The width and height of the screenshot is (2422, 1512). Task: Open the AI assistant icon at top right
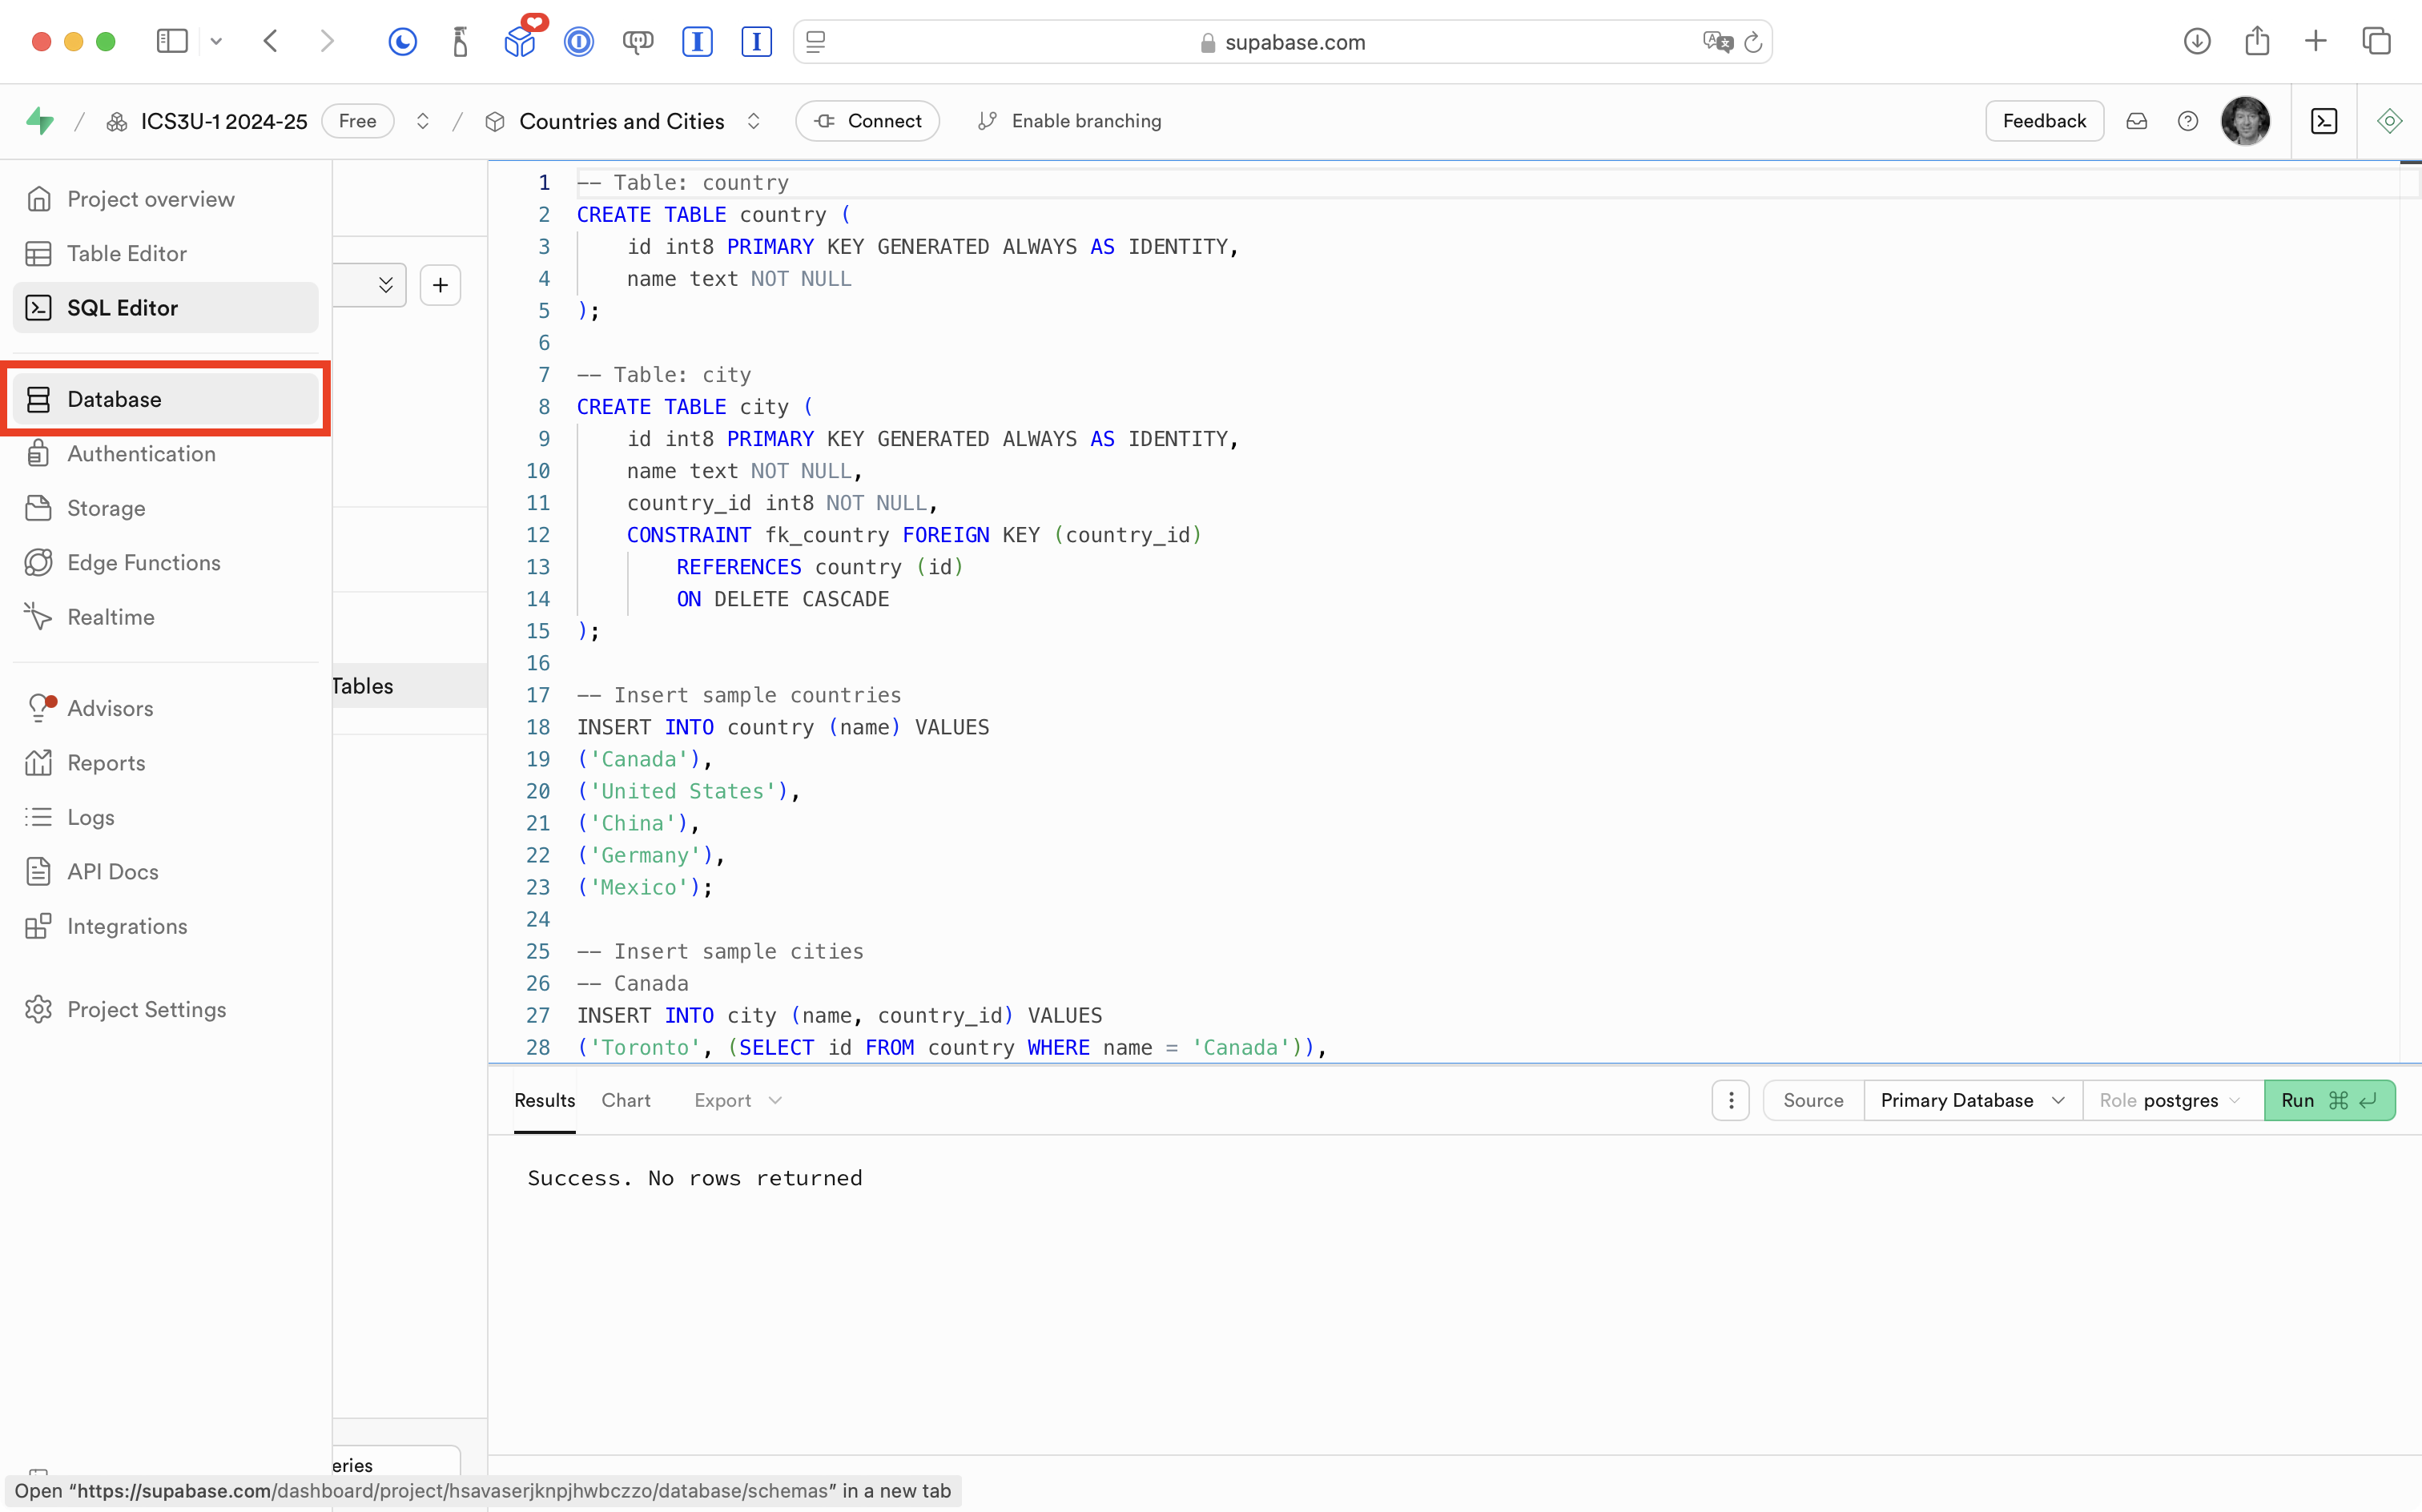[x=2389, y=121]
